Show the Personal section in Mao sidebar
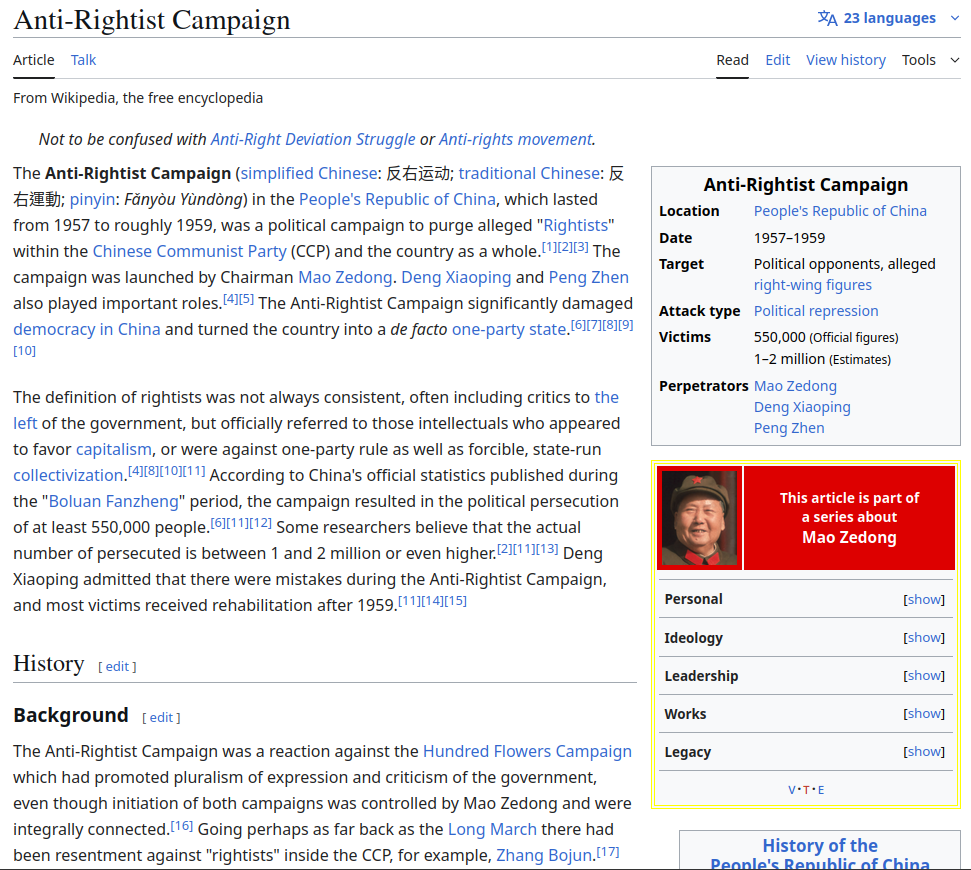This screenshot has height=870, width=971. (x=923, y=599)
